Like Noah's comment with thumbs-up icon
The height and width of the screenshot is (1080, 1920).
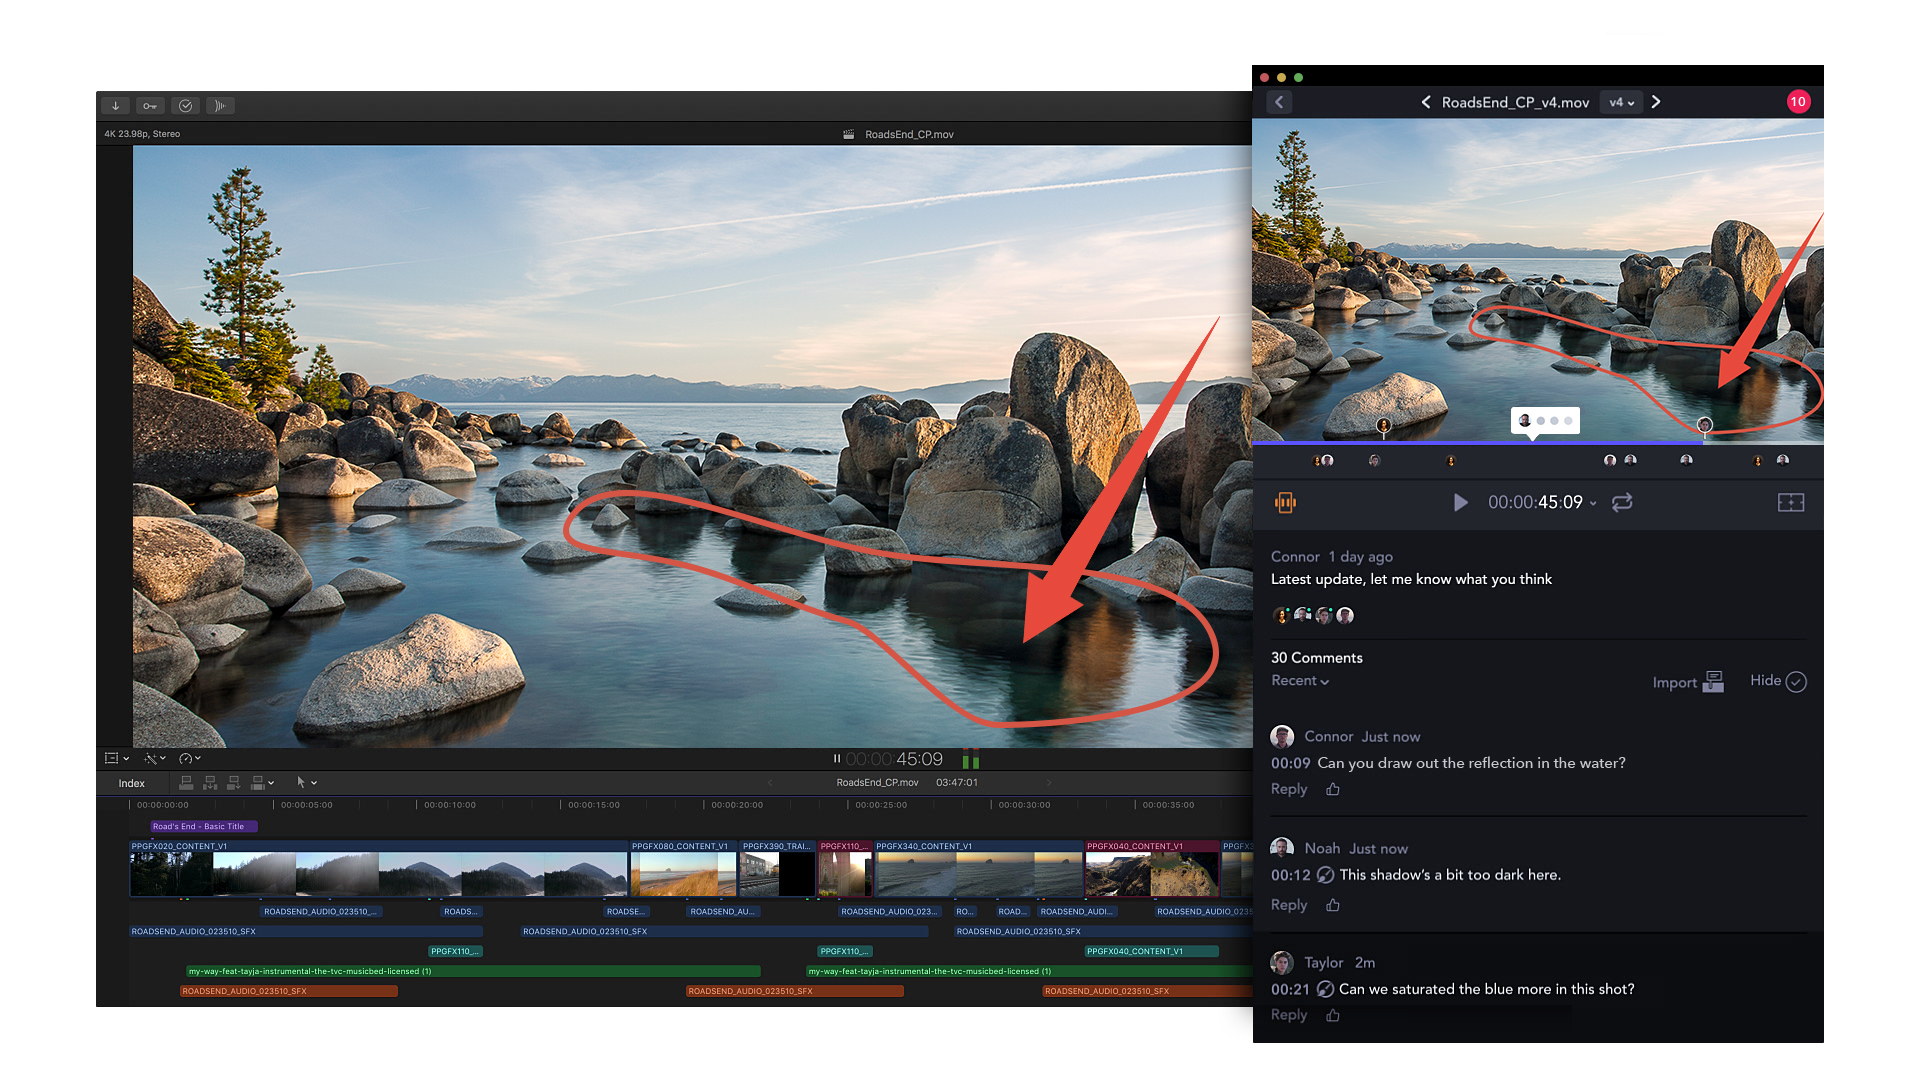click(1333, 905)
